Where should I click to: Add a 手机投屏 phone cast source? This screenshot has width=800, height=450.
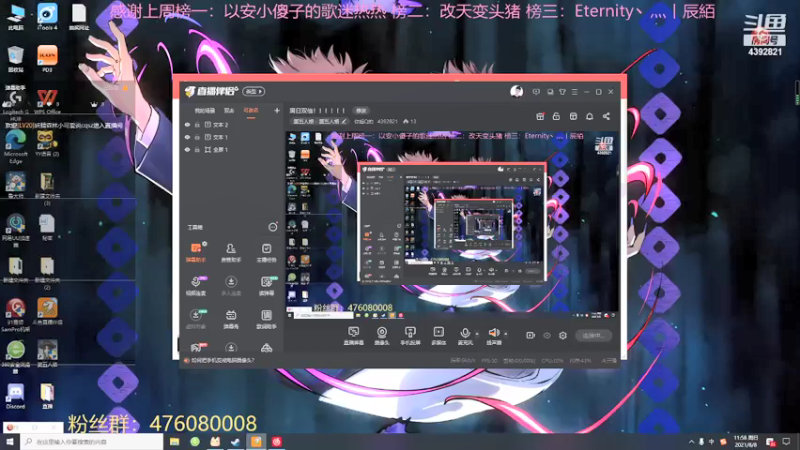pos(410,336)
